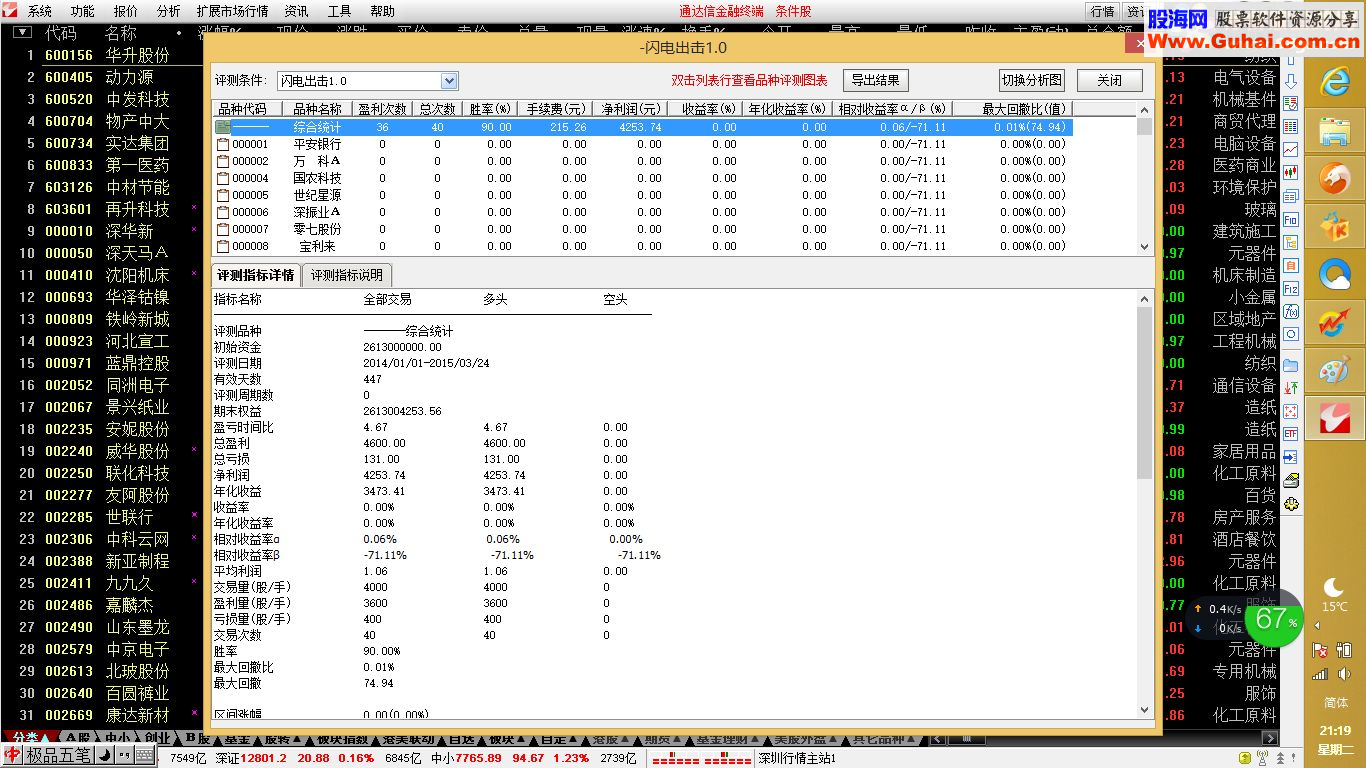Select the 000004 国农科技 row

coord(641,178)
